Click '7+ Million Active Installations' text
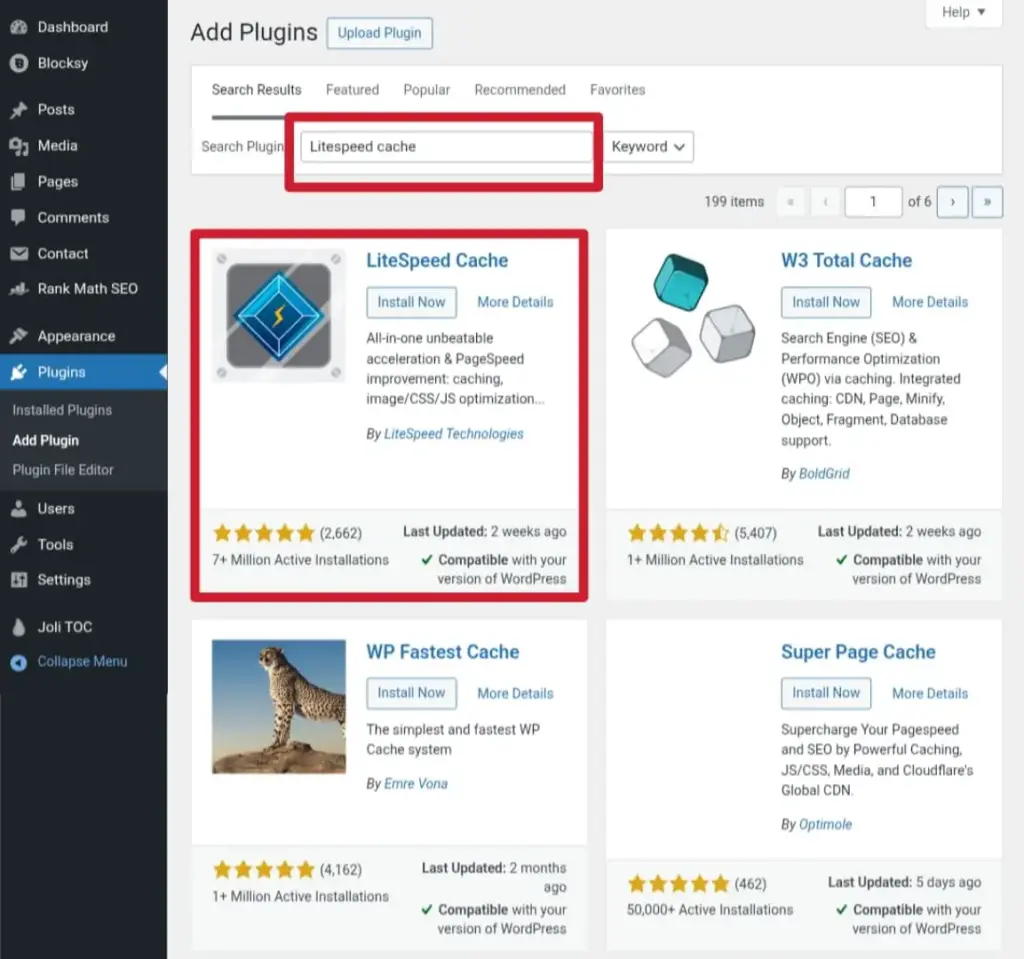 300,560
